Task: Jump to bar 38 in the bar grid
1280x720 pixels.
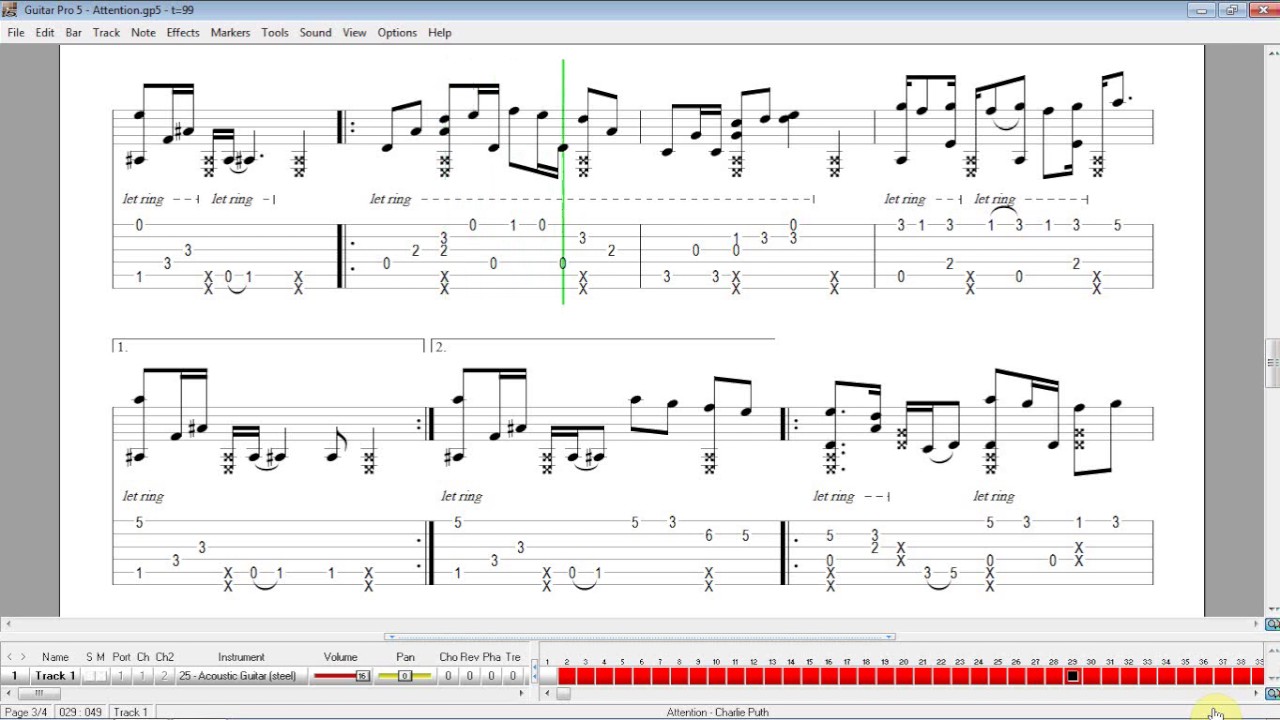Action: 1241,676
